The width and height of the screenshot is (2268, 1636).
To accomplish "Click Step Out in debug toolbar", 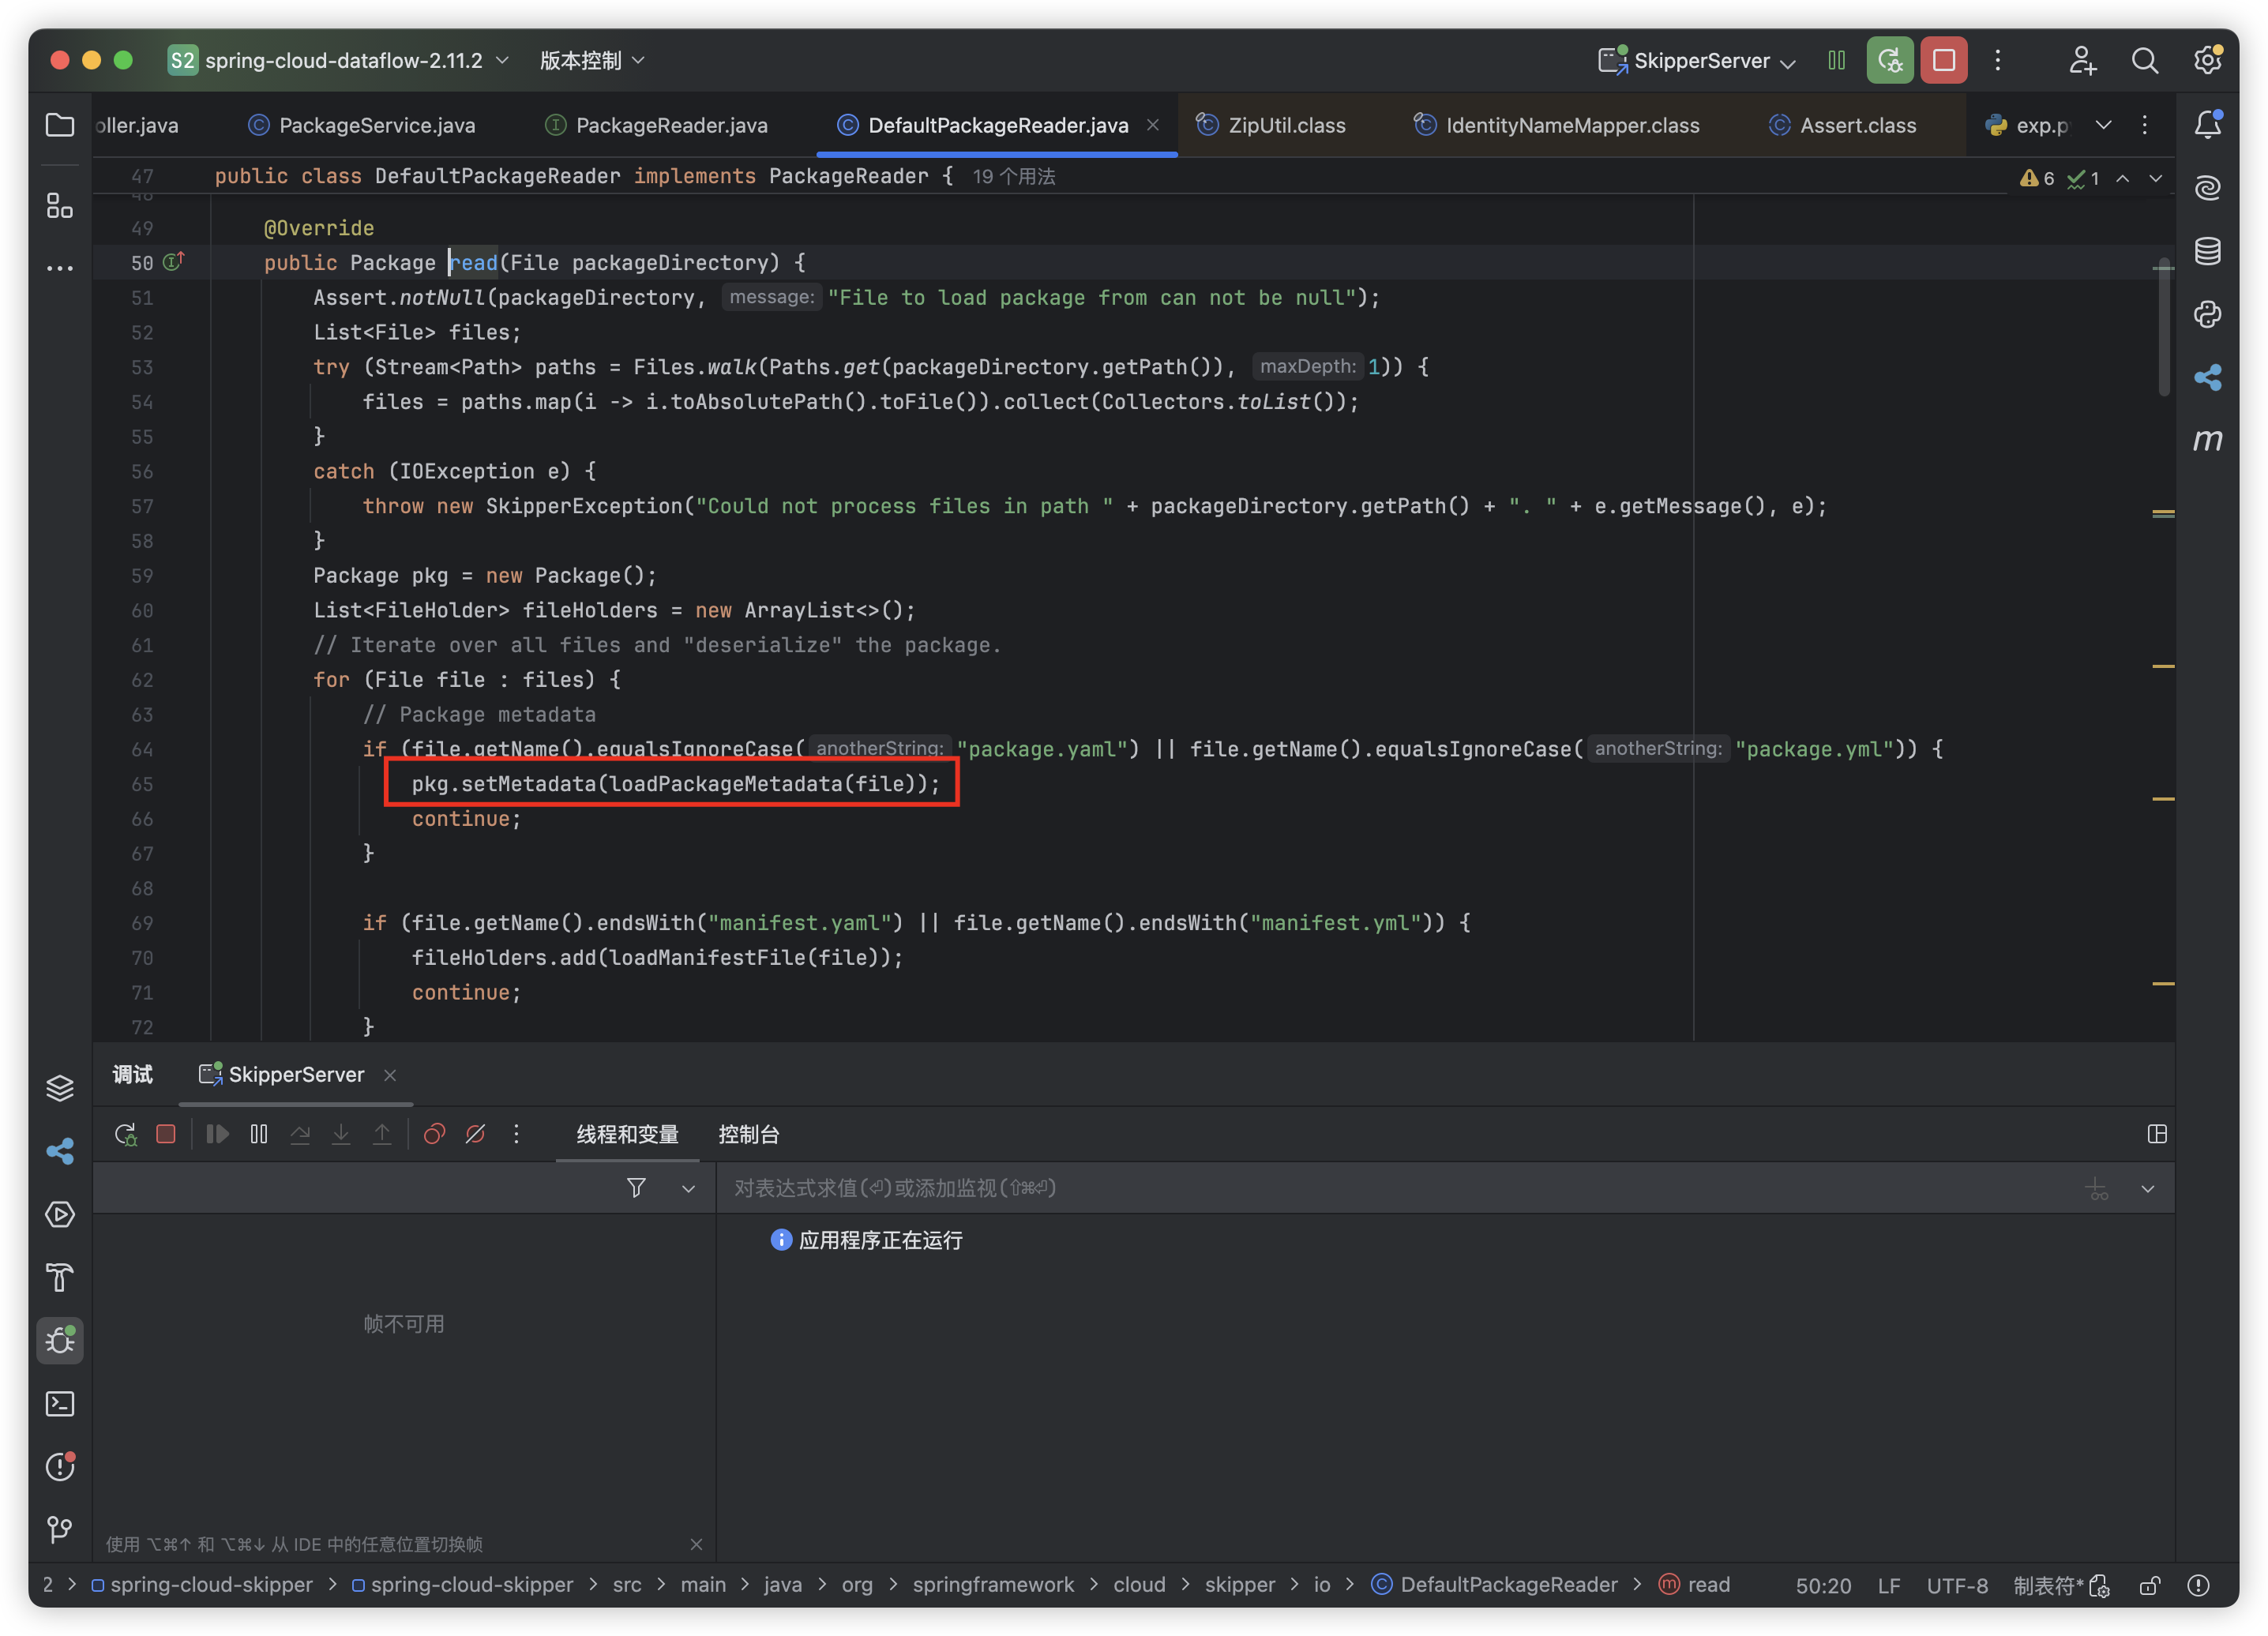I will tap(382, 1134).
